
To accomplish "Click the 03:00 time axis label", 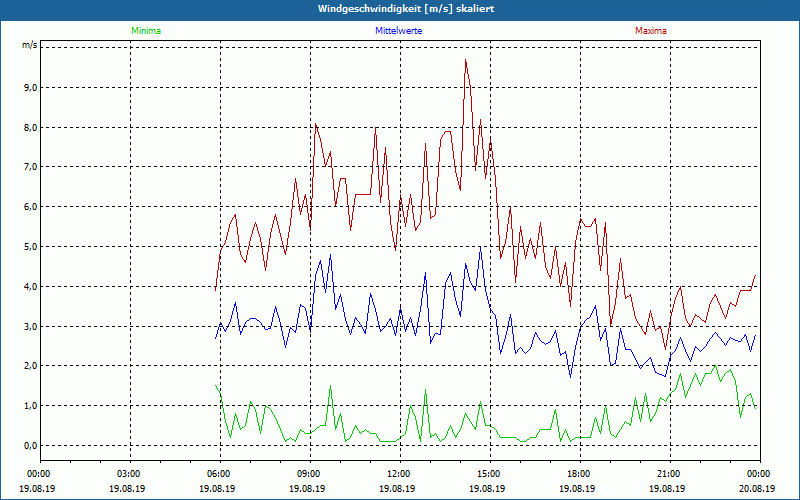I will pyautogui.click(x=128, y=474).
